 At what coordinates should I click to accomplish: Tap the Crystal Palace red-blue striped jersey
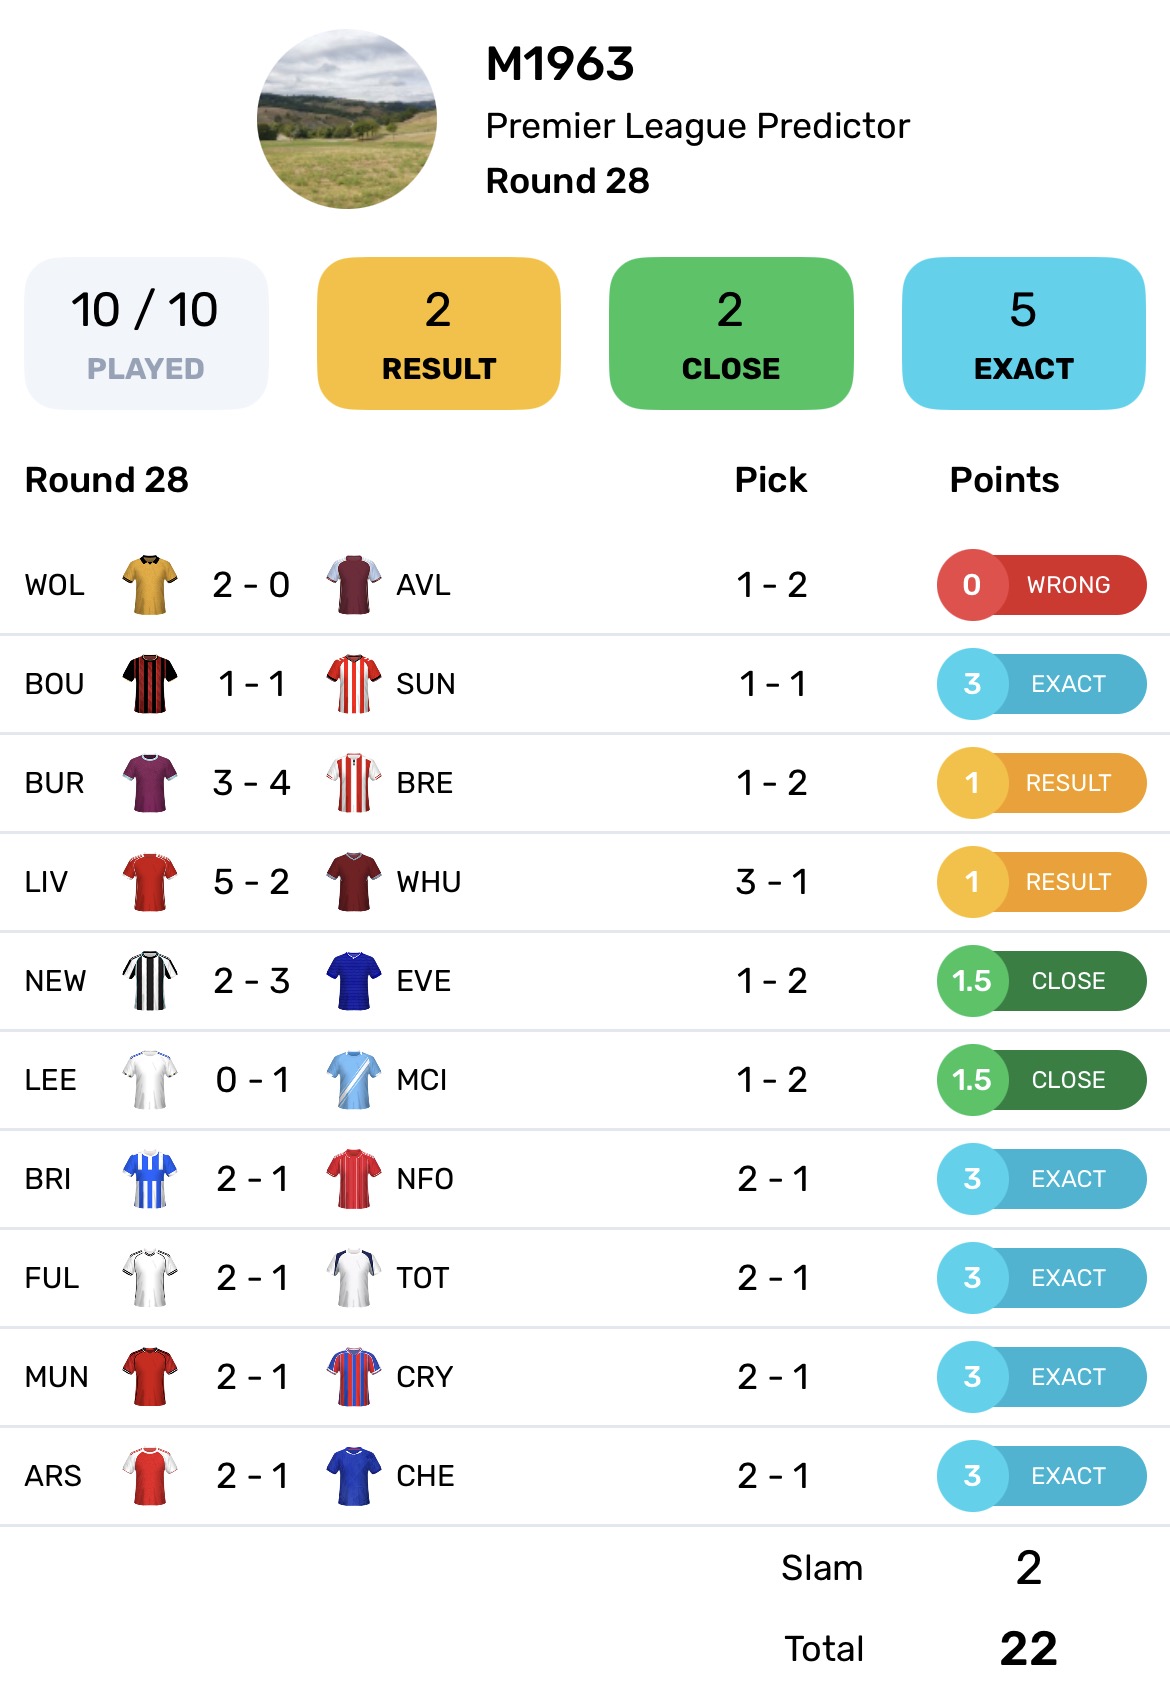point(354,1377)
